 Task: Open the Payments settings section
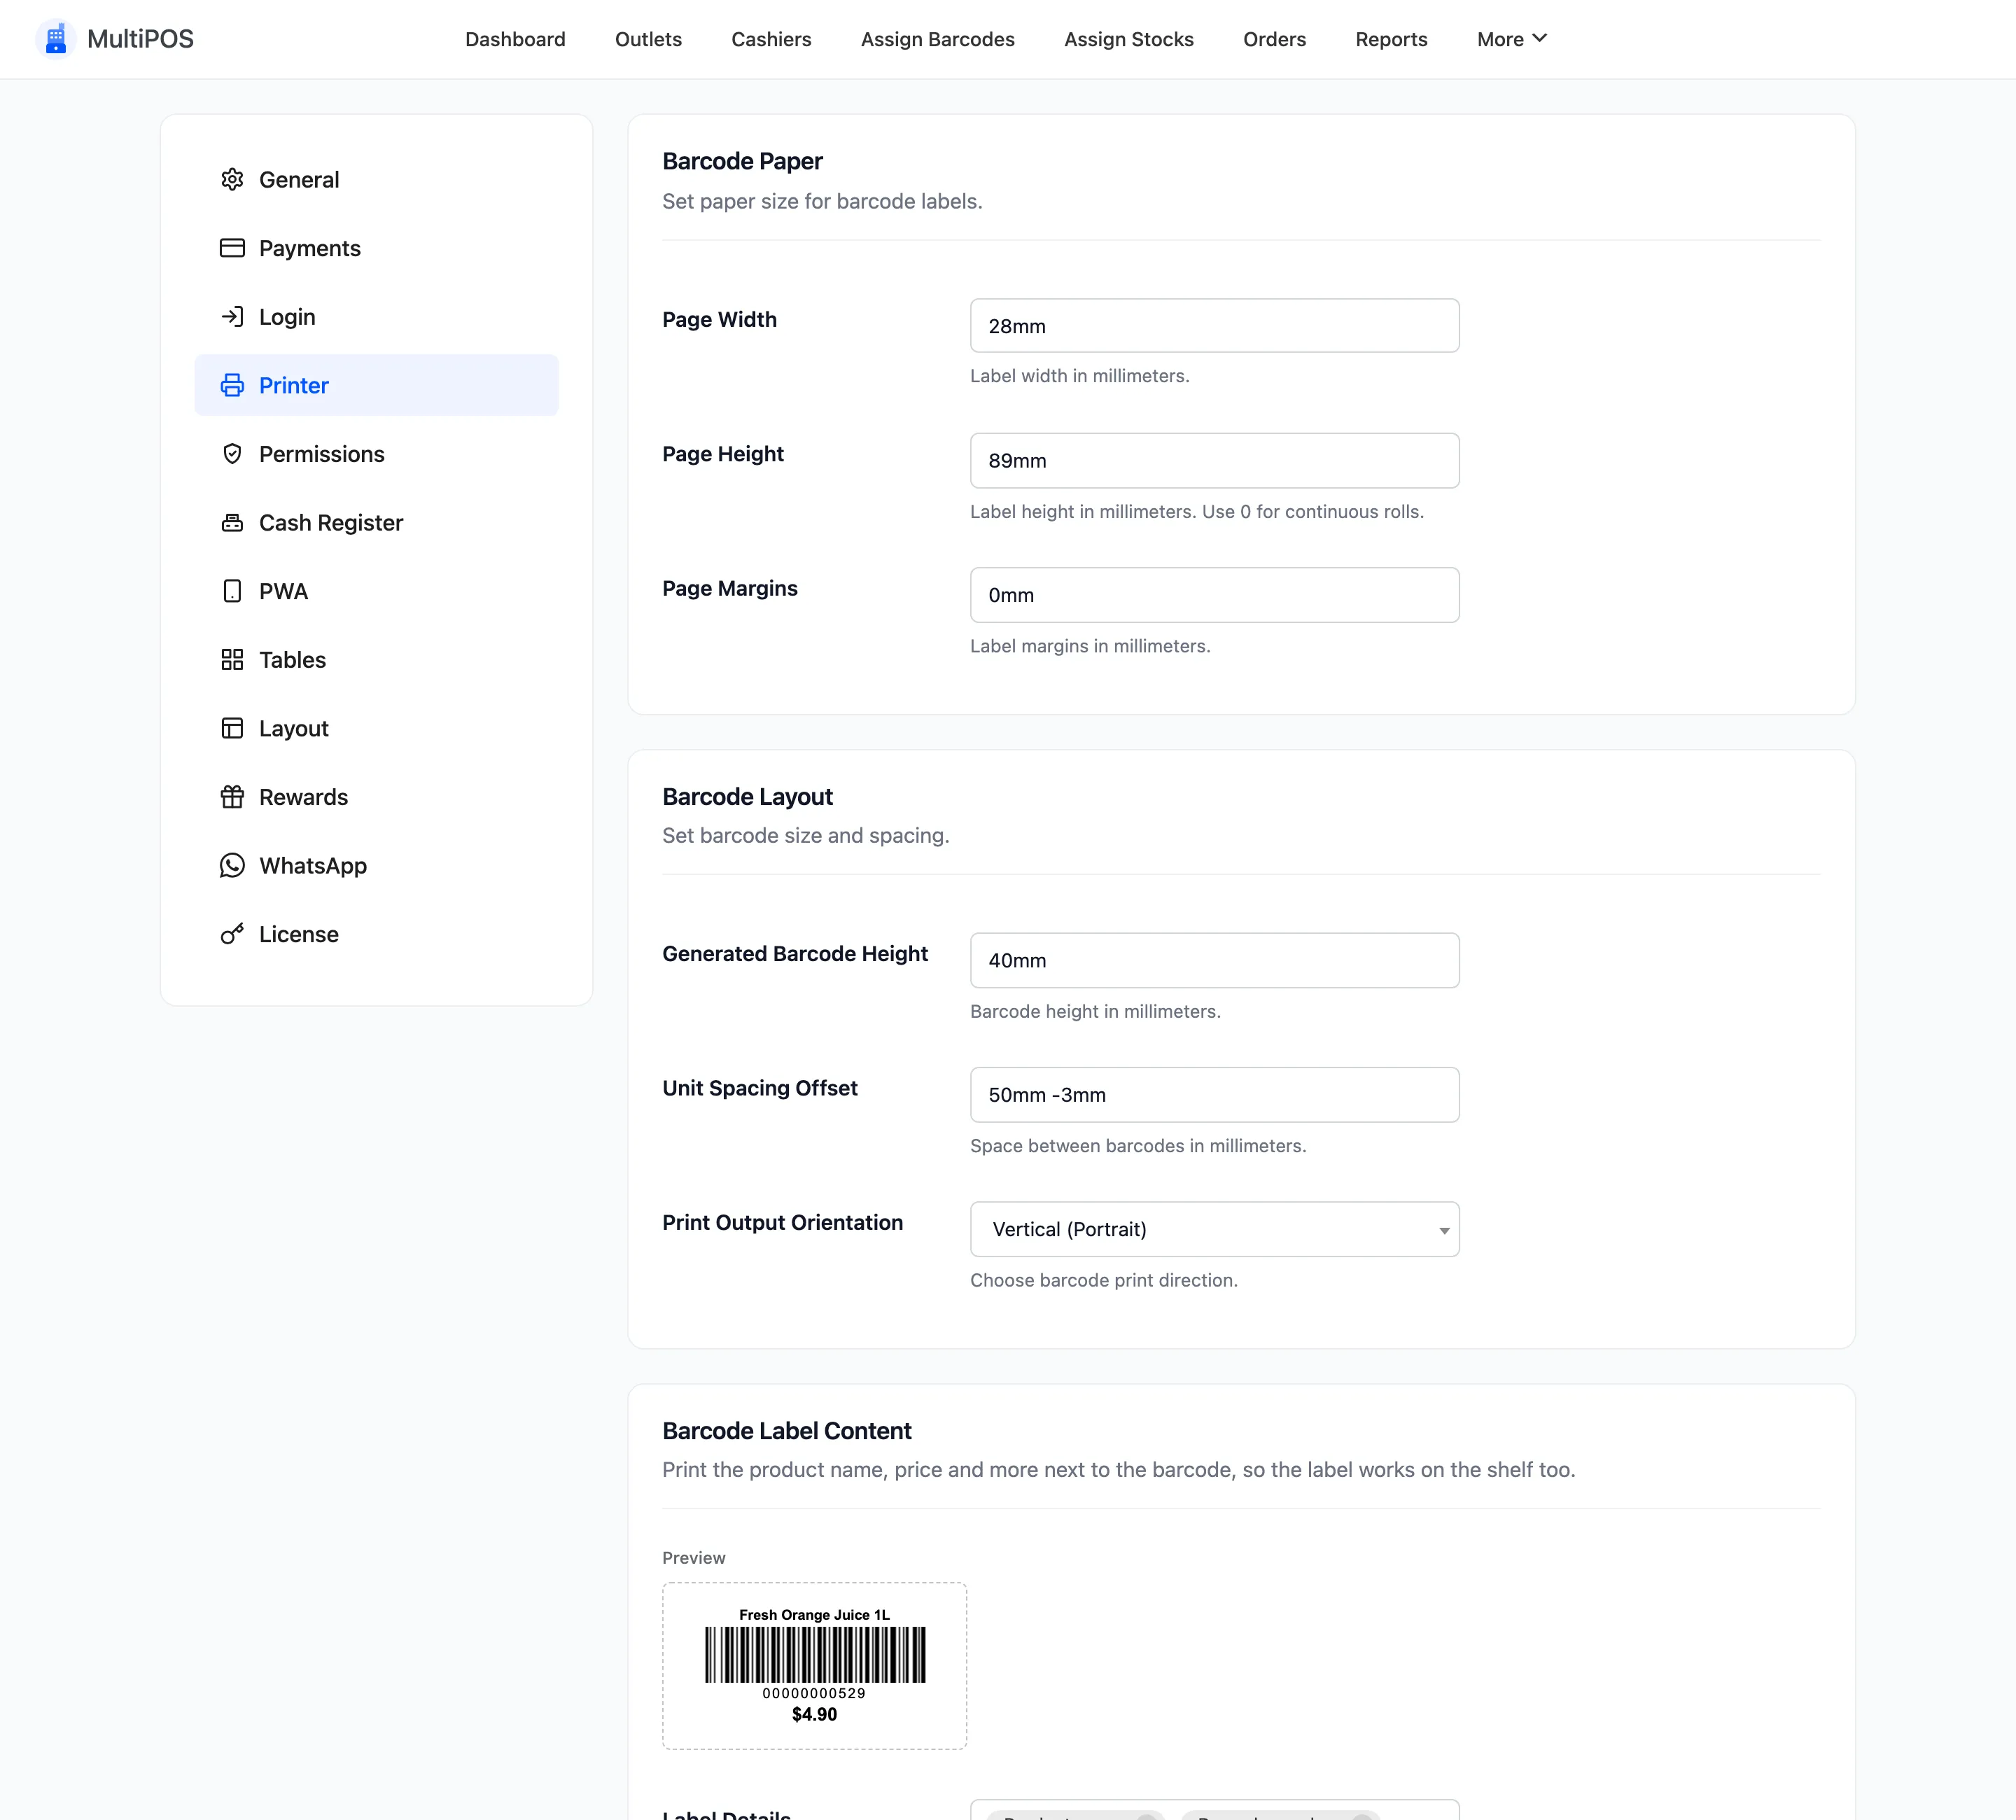(x=377, y=248)
